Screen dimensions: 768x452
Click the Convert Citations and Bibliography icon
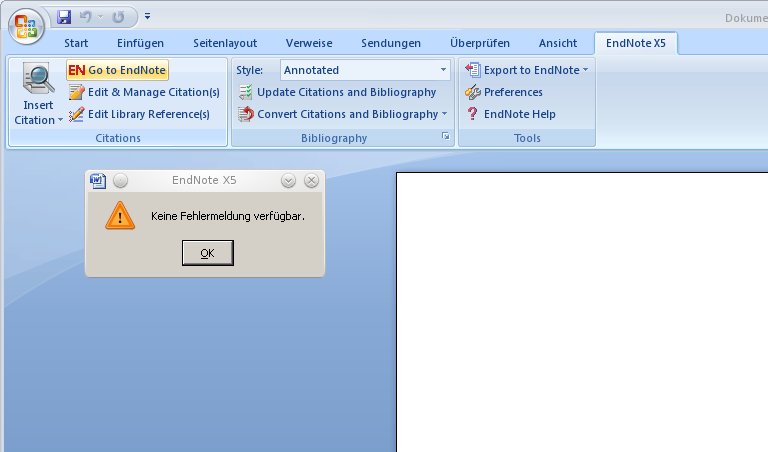pyautogui.click(x=245, y=114)
